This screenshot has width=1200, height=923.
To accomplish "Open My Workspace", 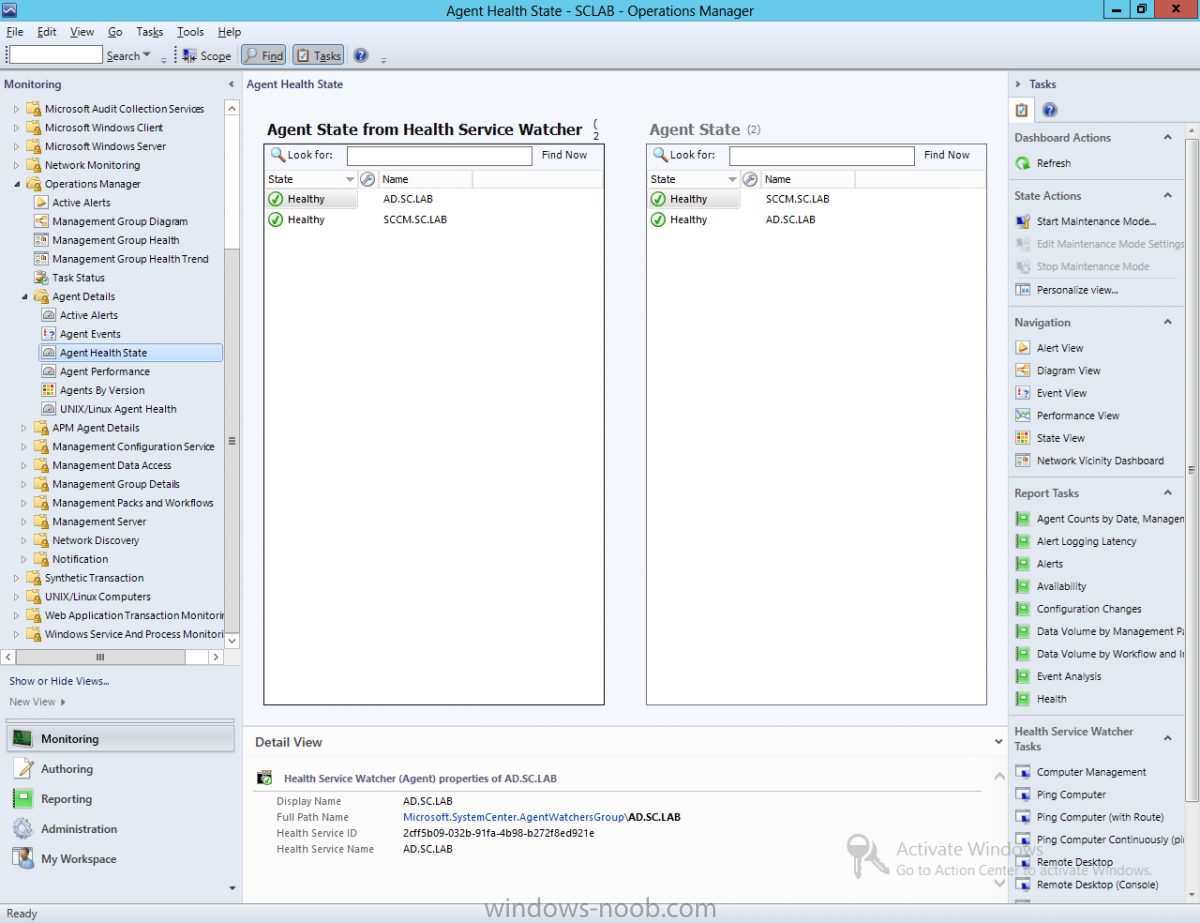I will pyautogui.click(x=120, y=859).
